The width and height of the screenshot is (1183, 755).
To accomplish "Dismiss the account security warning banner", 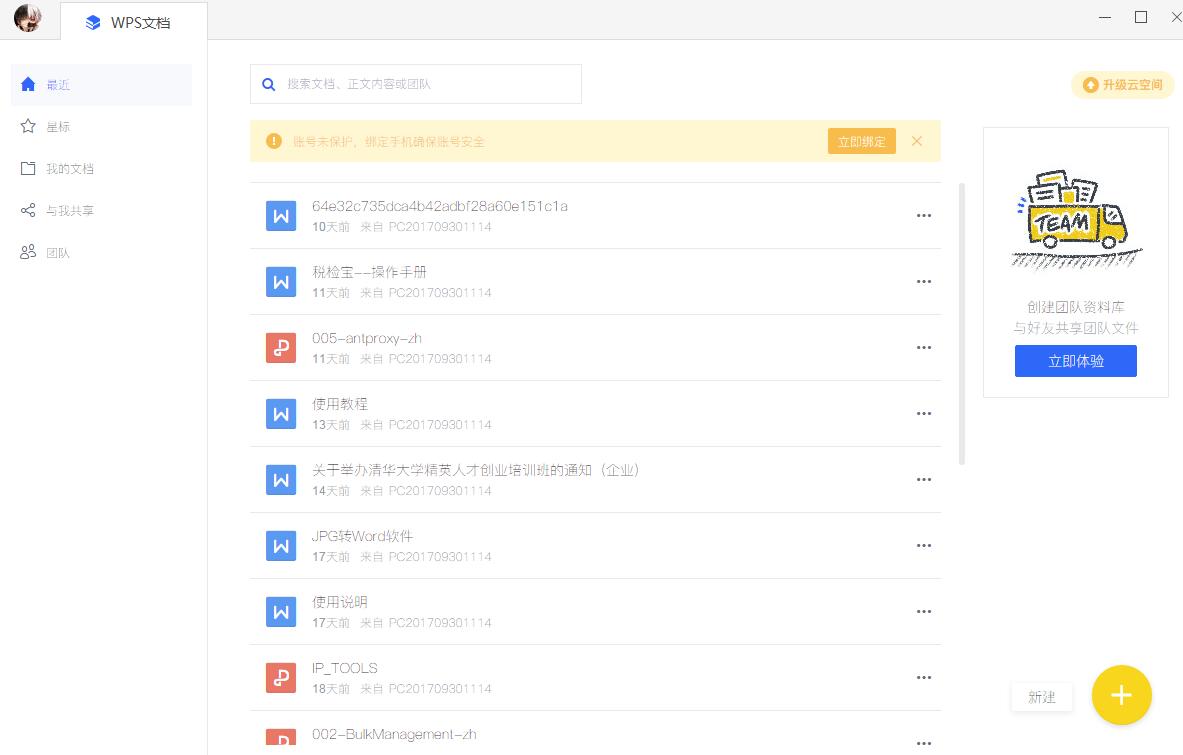I will point(917,141).
